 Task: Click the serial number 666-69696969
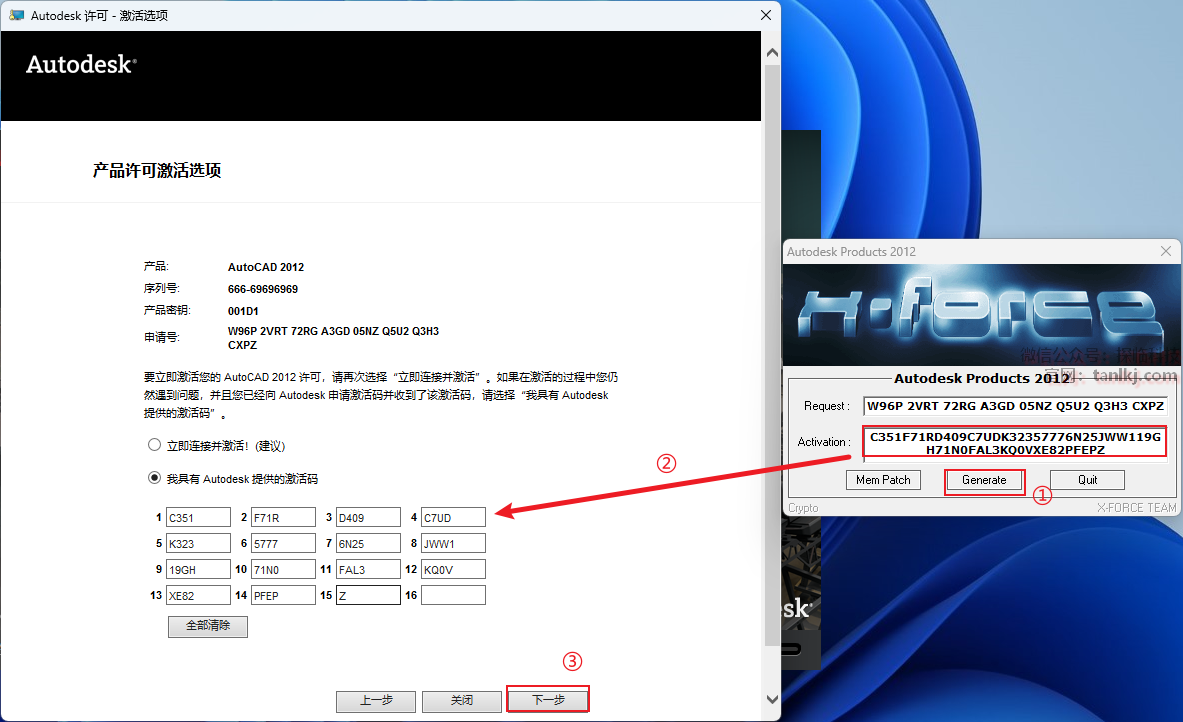point(263,289)
